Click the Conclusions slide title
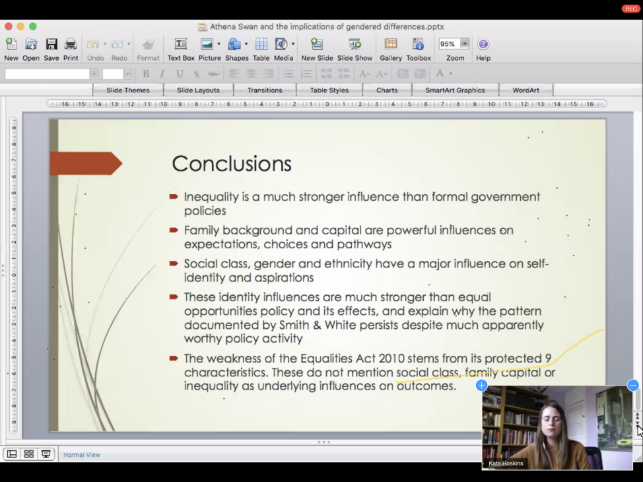This screenshot has width=643, height=482. tap(232, 163)
